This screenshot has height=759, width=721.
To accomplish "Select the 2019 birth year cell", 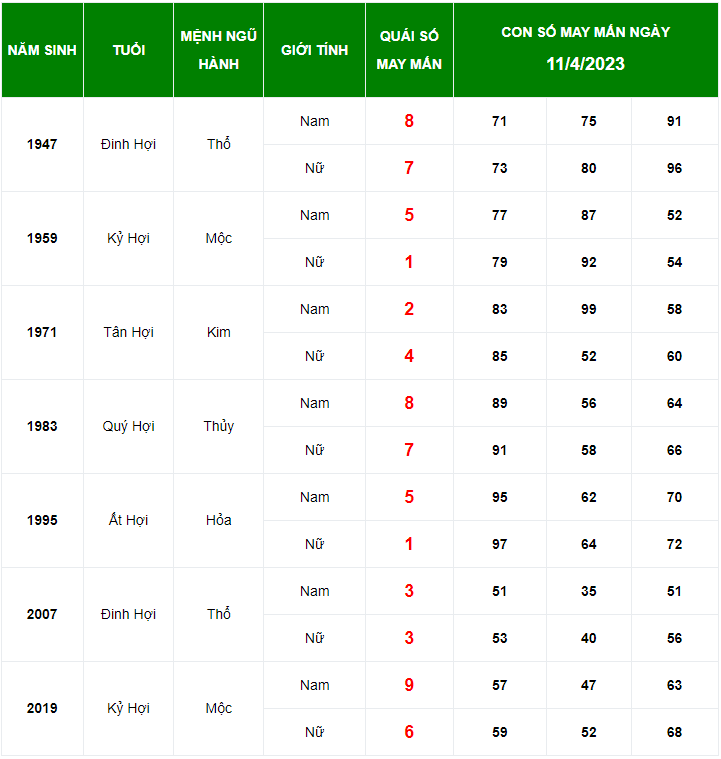I will tap(42, 708).
